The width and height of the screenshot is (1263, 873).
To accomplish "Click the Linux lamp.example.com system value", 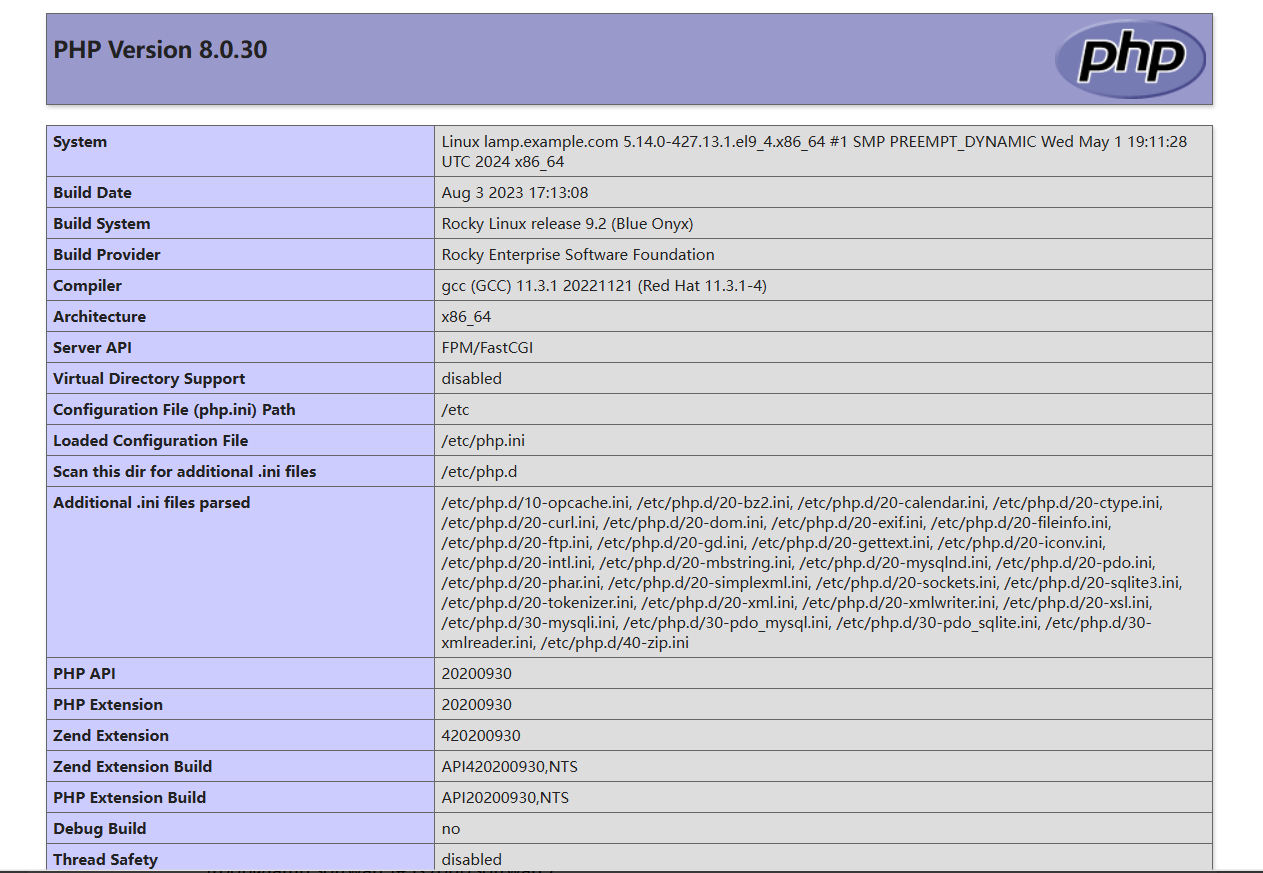I will [x=814, y=151].
